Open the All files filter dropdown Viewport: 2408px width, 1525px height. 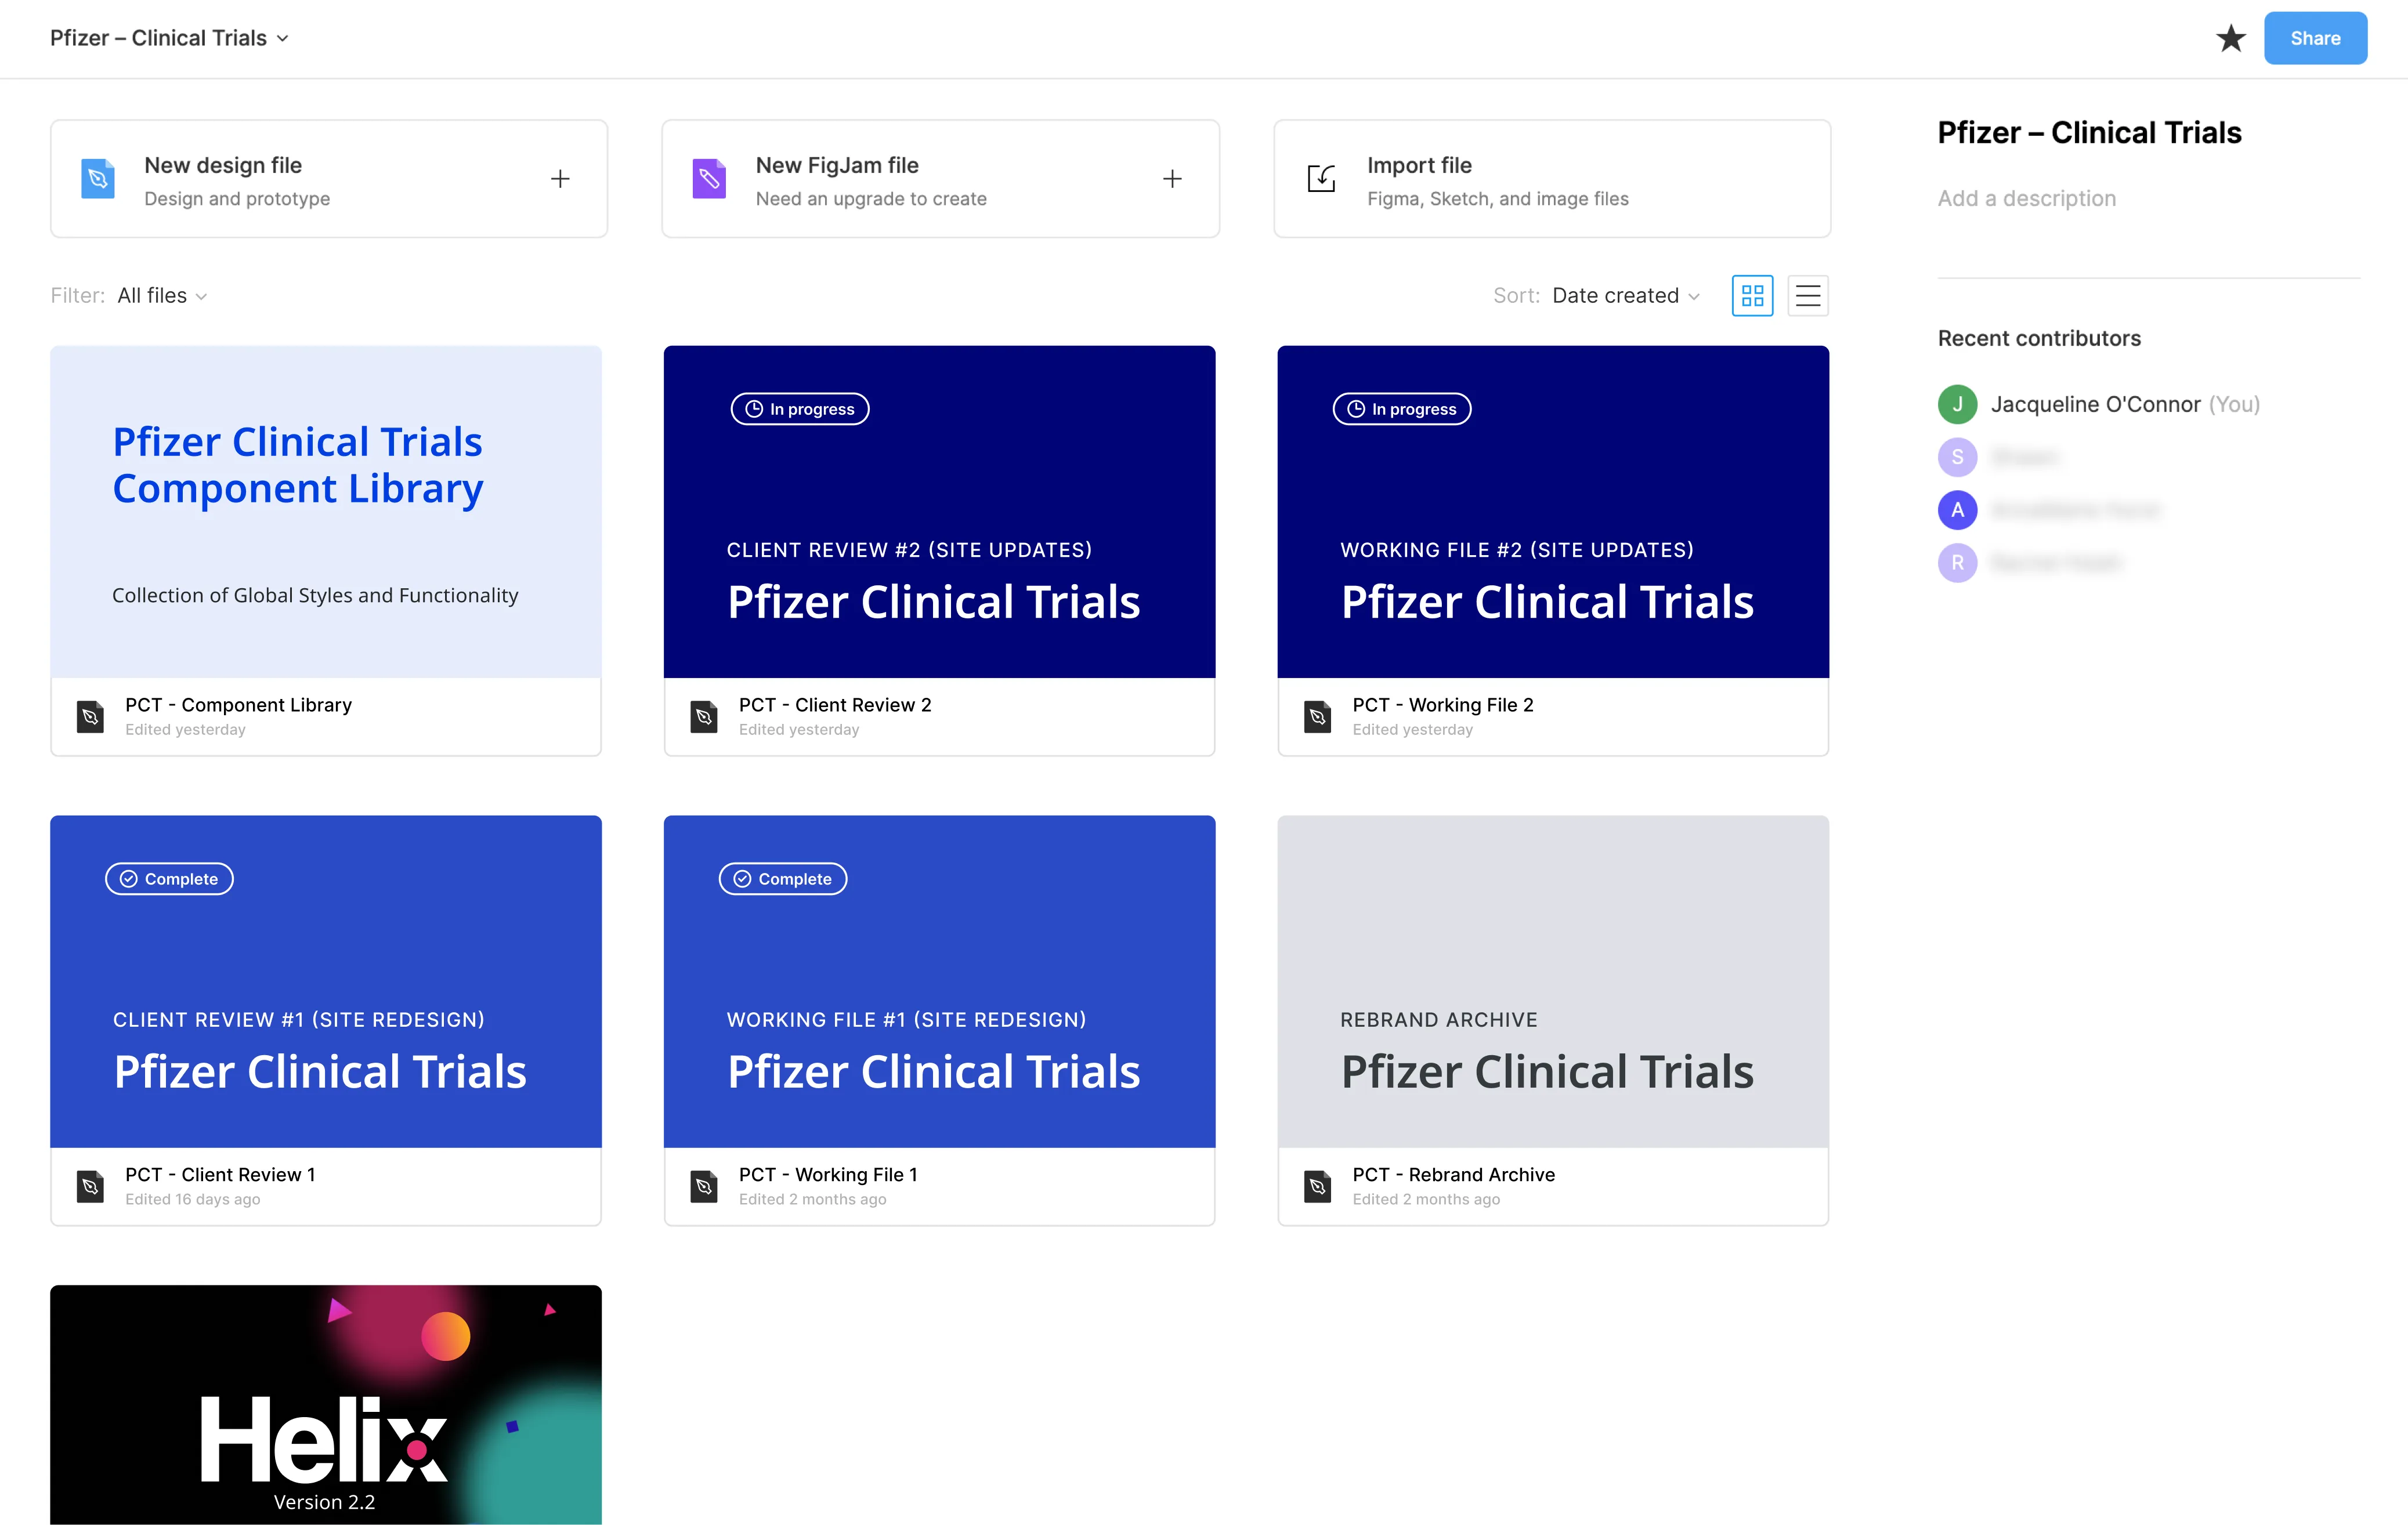click(162, 295)
